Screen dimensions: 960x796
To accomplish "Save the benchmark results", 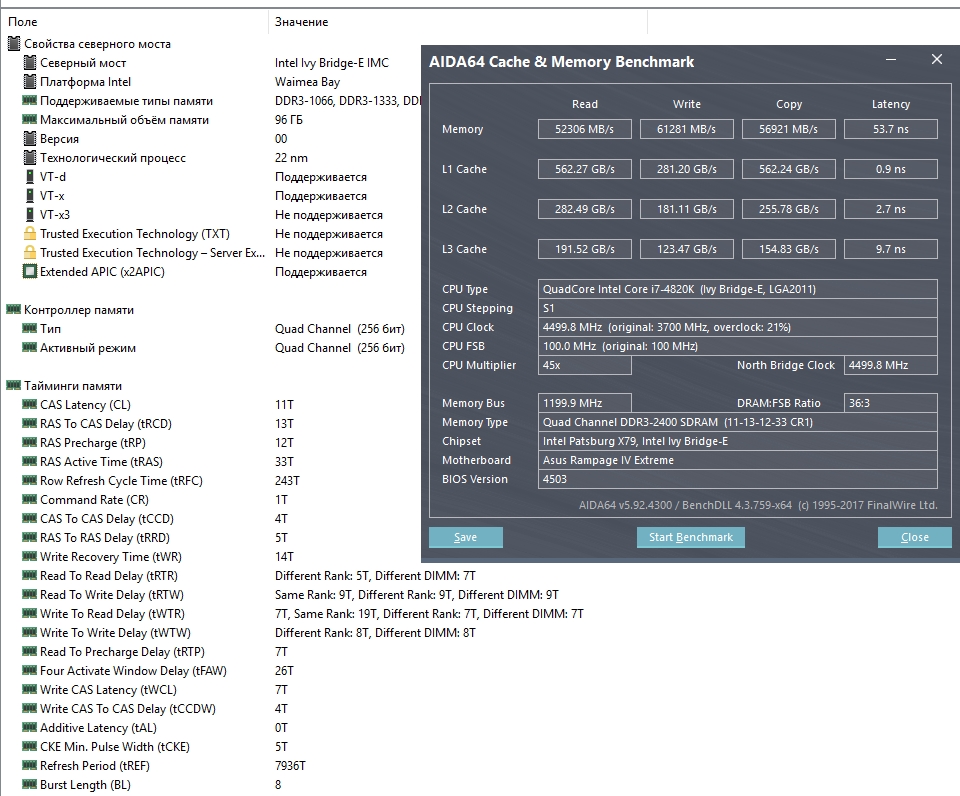I will [x=466, y=537].
